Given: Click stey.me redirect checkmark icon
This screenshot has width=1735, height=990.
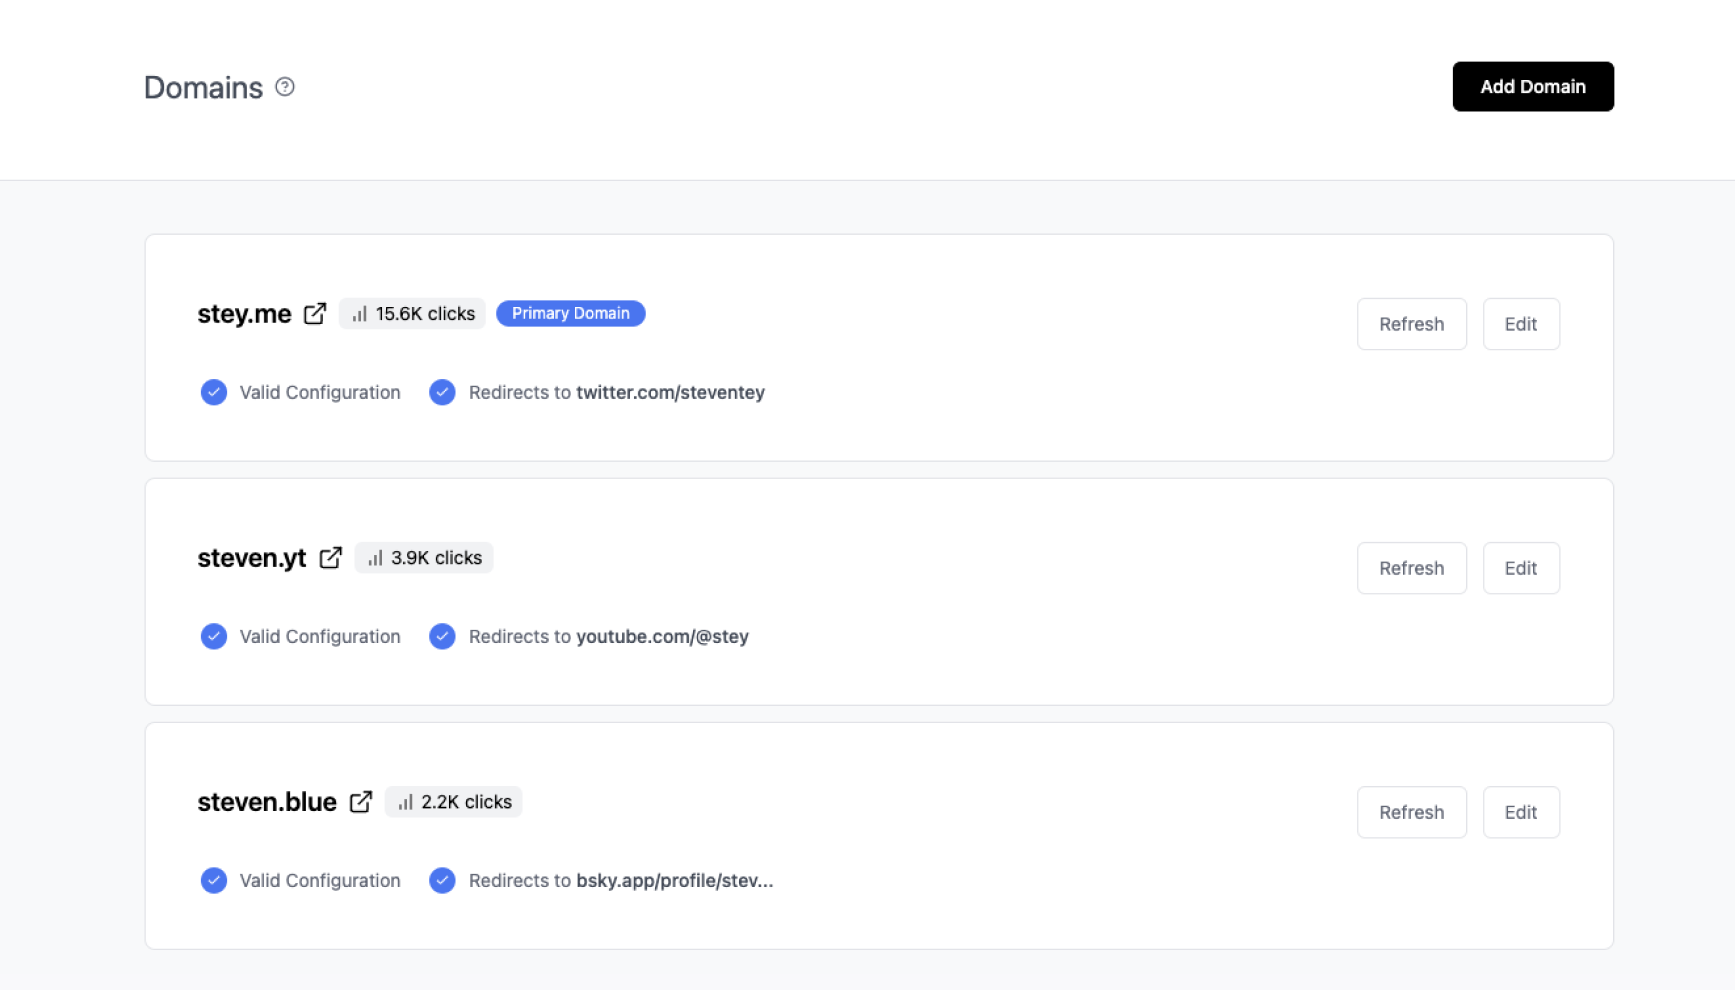Looking at the screenshot, I should pos(442,392).
